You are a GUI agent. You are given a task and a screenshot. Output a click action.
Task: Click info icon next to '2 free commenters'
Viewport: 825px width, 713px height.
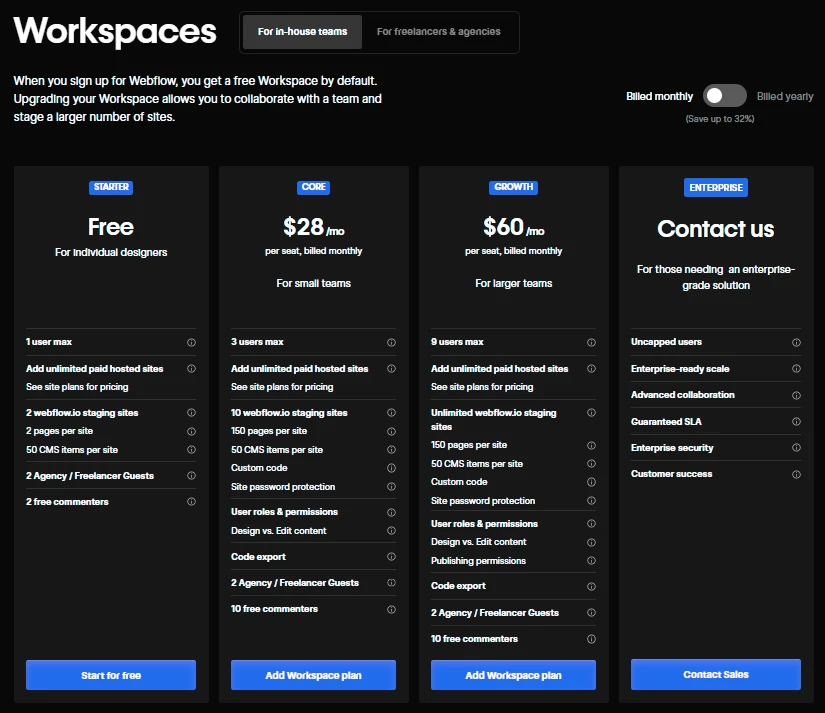[191, 502]
